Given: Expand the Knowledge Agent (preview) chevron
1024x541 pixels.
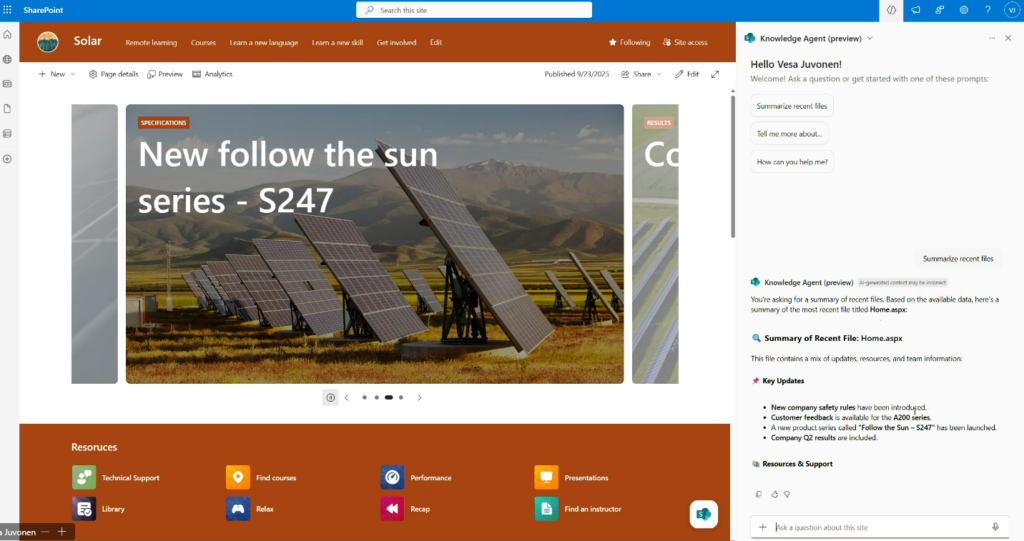Looking at the screenshot, I should (x=870, y=39).
